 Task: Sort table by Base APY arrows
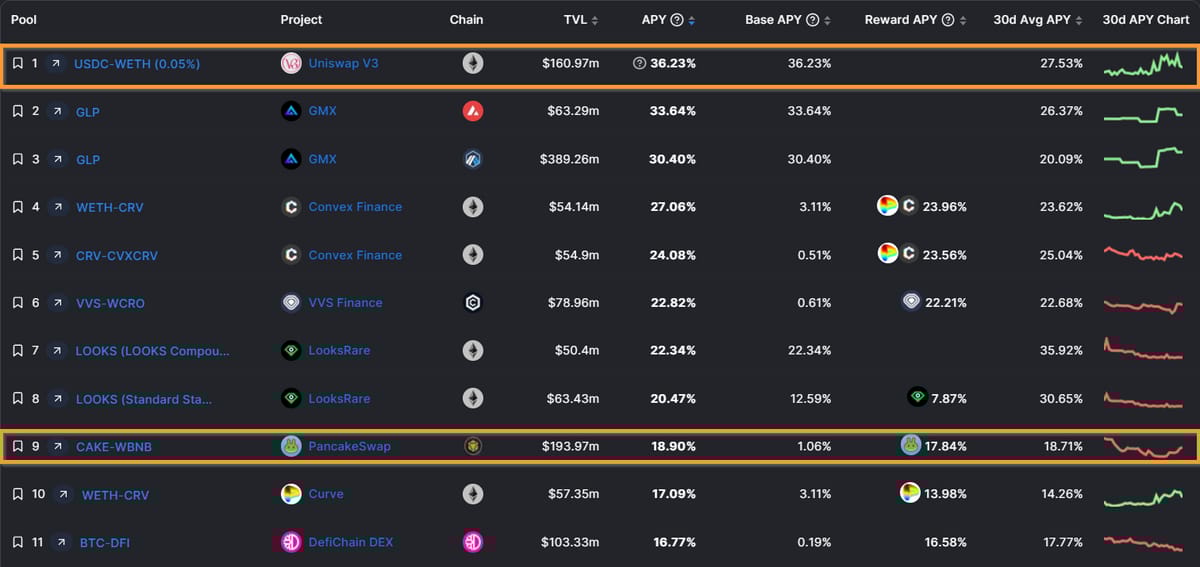(827, 20)
